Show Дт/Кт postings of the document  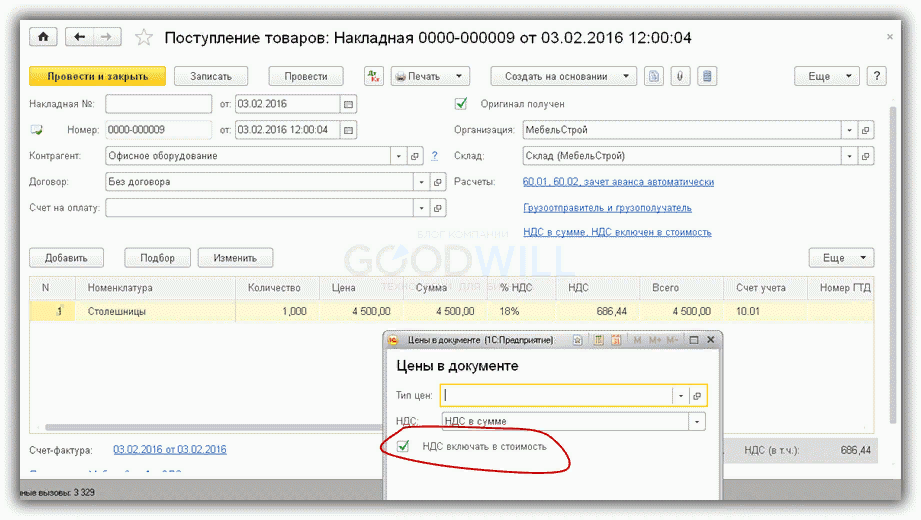tap(374, 76)
